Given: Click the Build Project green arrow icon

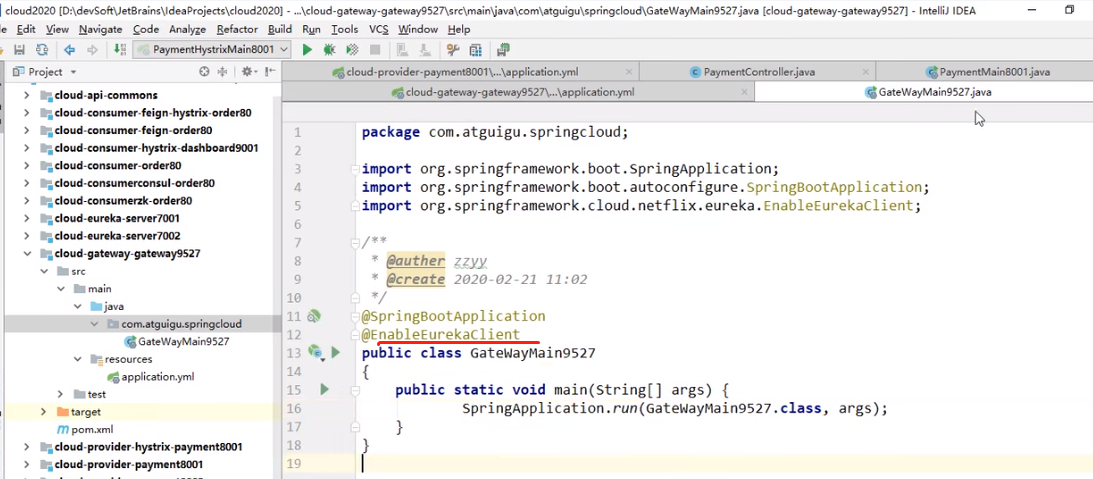Looking at the screenshot, I should (x=120, y=50).
